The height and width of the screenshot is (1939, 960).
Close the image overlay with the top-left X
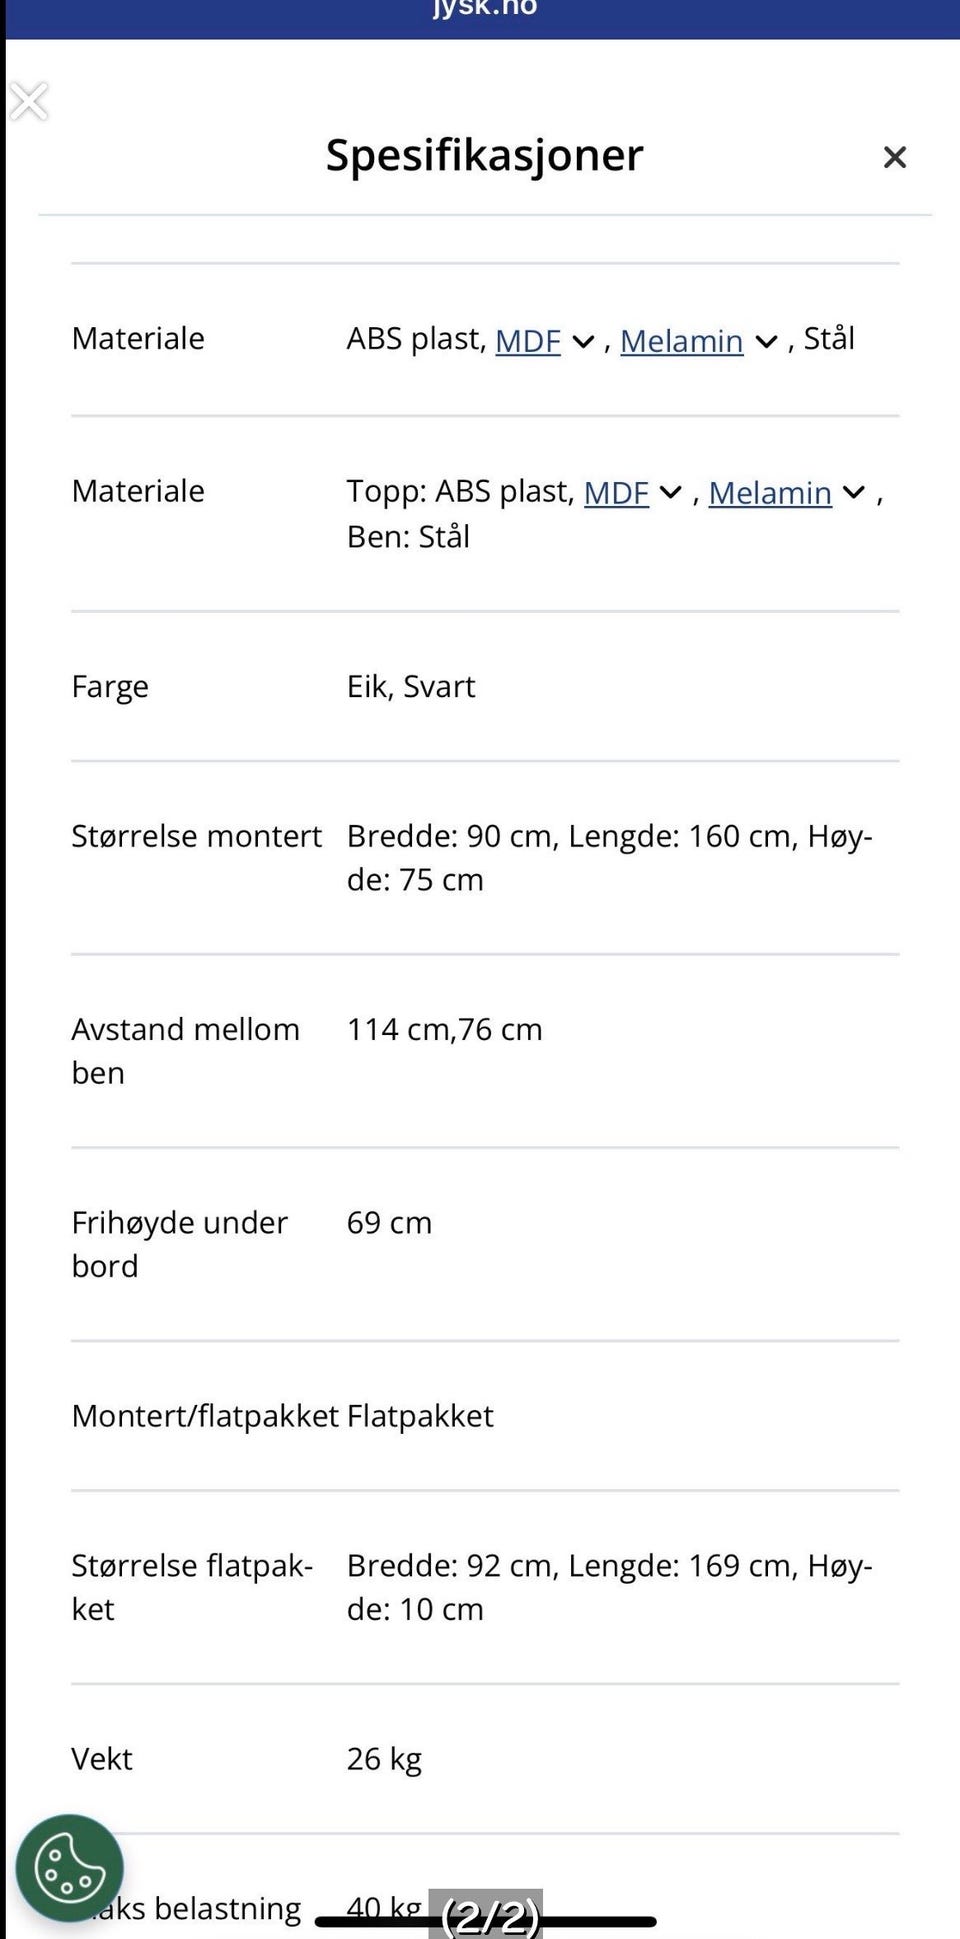tap(29, 101)
